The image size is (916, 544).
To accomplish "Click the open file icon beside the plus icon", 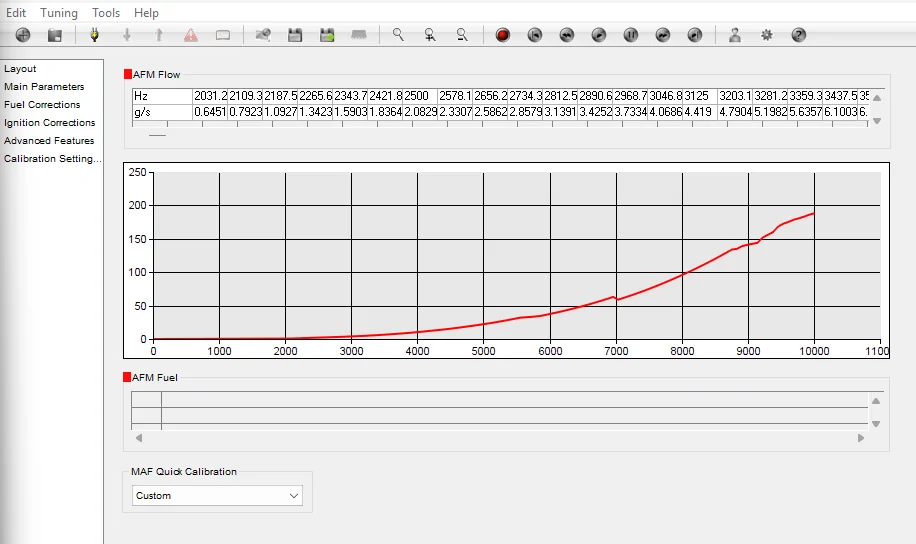I will [55, 35].
